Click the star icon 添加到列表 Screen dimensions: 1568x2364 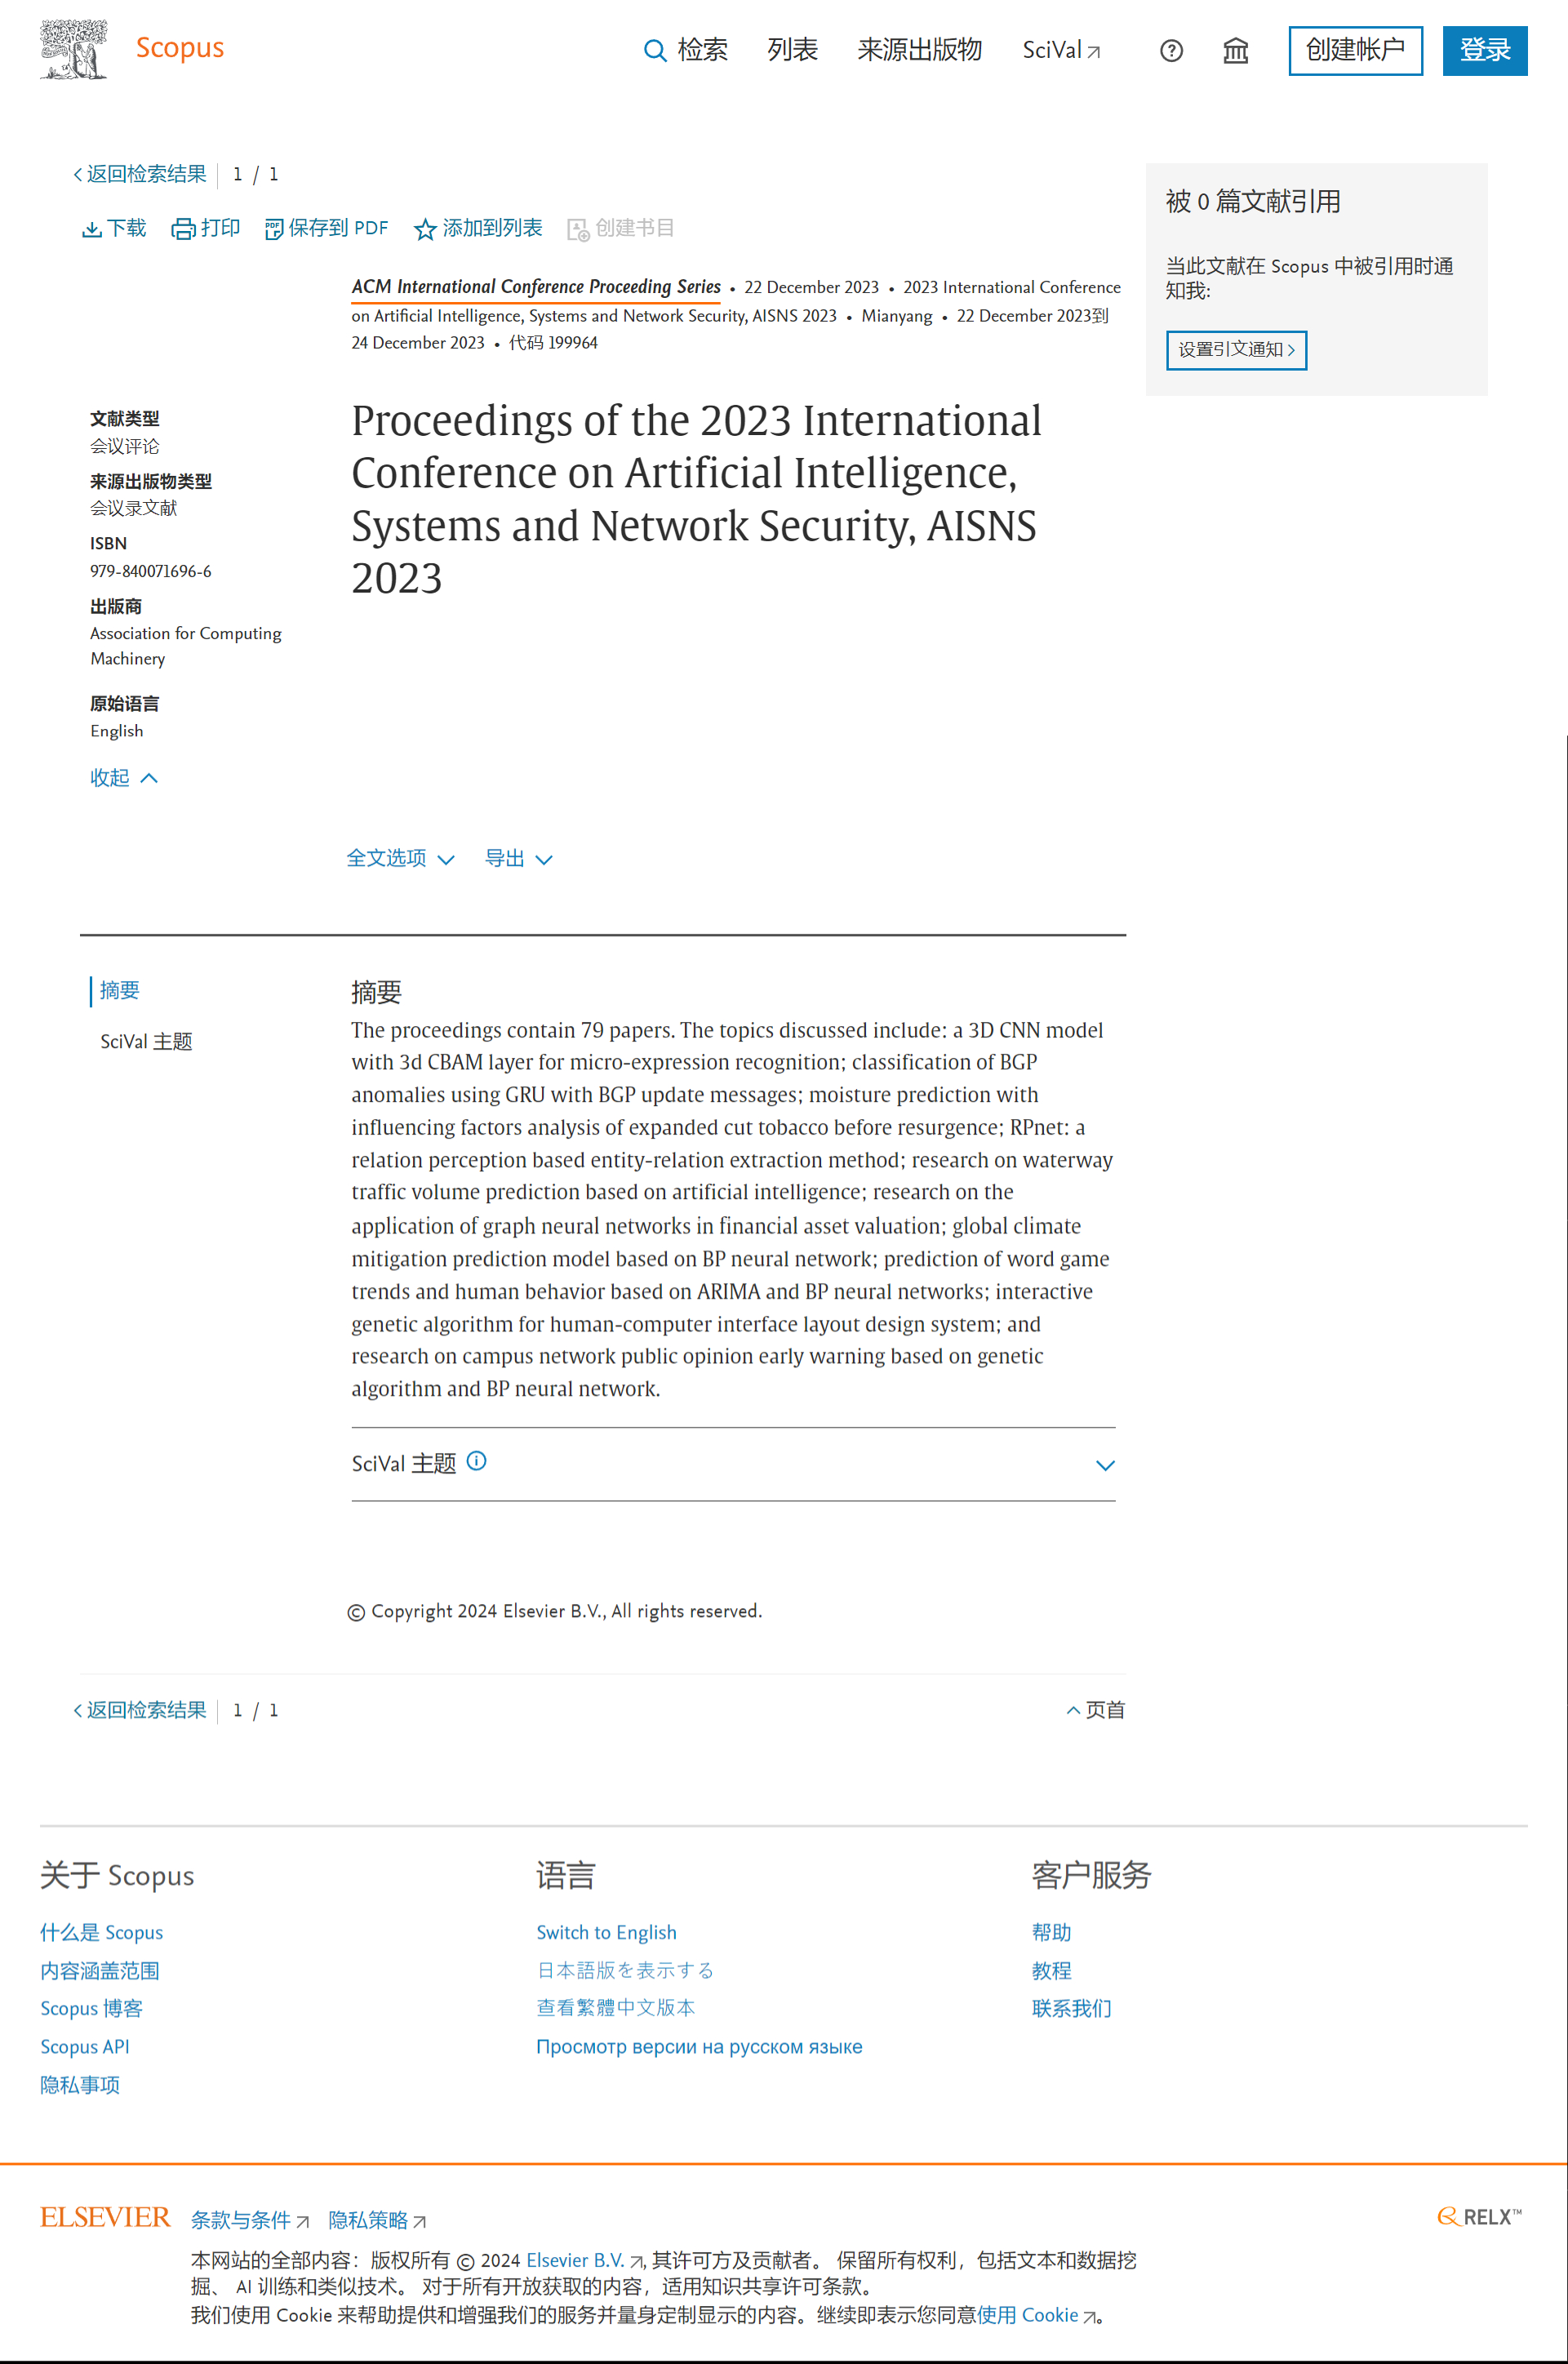tap(425, 229)
